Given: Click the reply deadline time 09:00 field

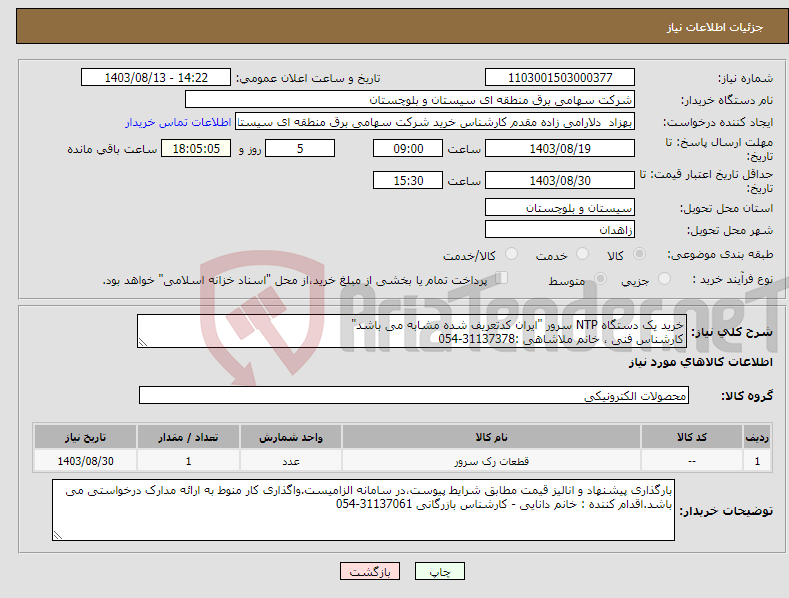Looking at the screenshot, I should click(408, 148).
